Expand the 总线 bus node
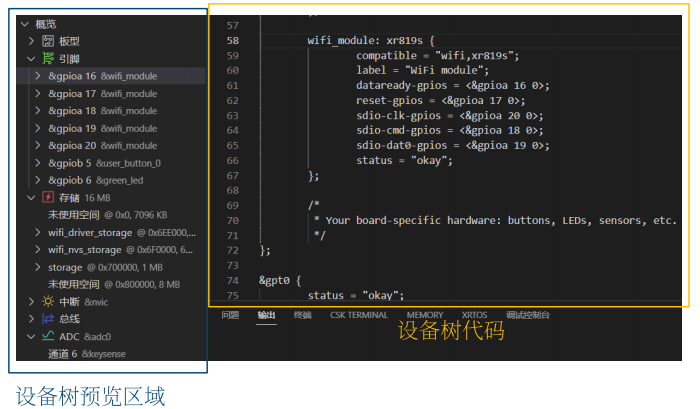 (31, 319)
